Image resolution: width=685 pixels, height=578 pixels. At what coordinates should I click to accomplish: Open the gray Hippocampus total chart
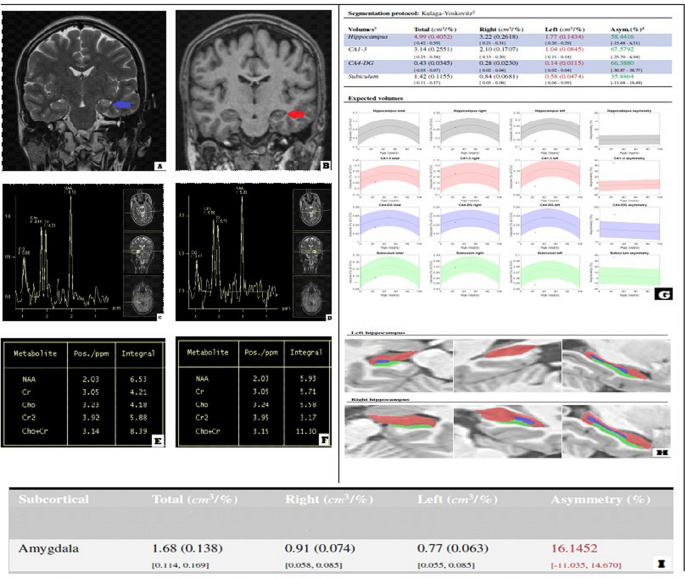pyautogui.click(x=385, y=131)
